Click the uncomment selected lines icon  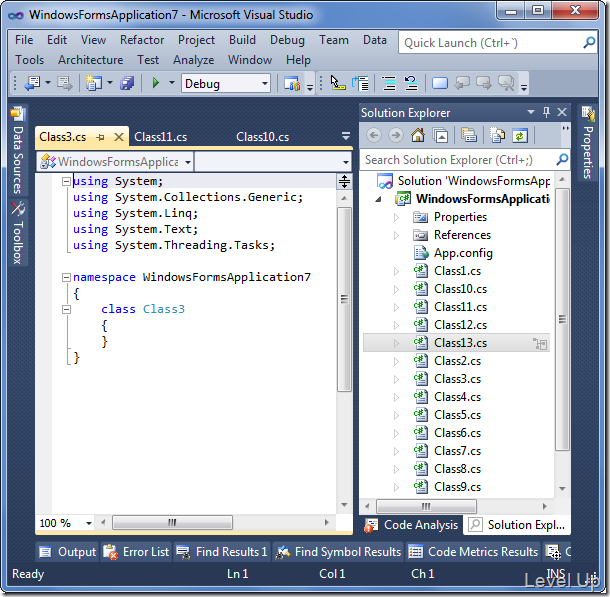(411, 83)
